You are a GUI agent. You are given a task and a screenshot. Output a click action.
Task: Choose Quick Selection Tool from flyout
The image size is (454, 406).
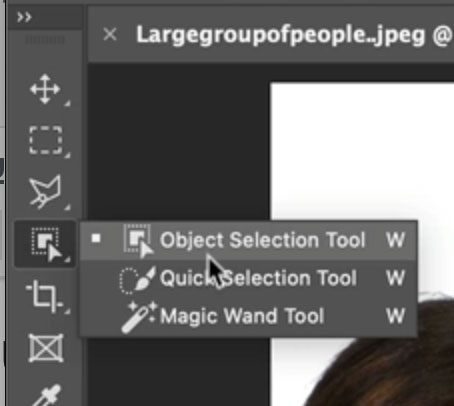click(x=249, y=278)
